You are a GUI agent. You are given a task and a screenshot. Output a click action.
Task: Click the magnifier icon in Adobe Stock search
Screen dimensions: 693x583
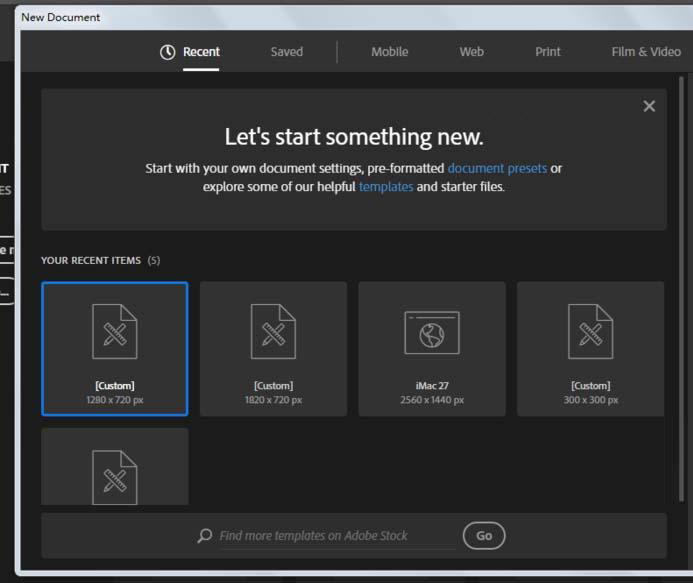[205, 536]
